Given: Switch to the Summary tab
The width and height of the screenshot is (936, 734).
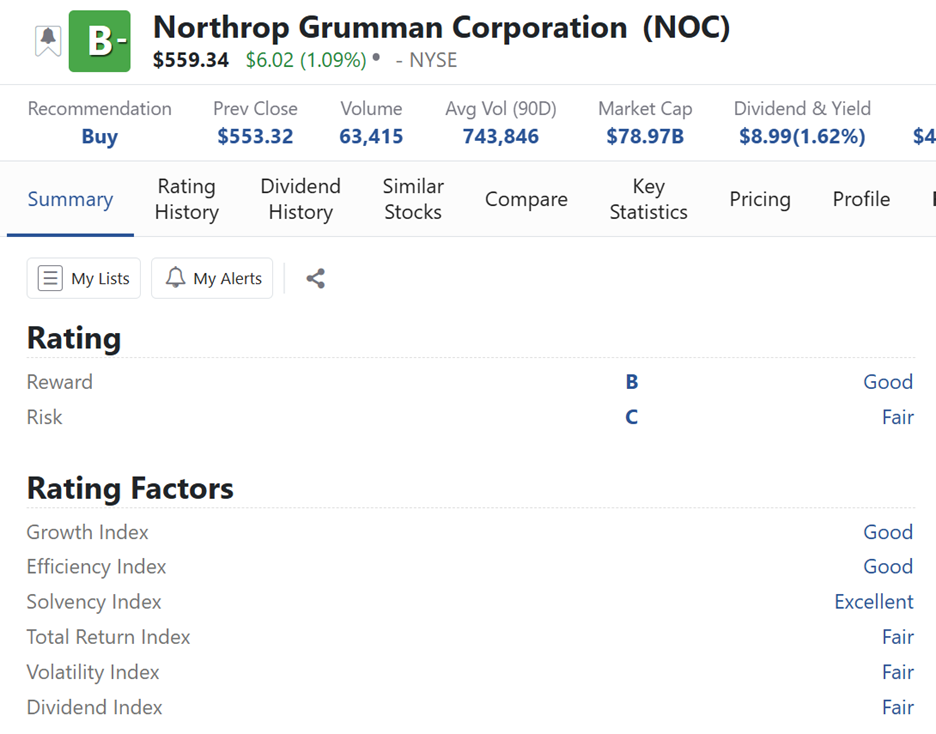Looking at the screenshot, I should click(70, 199).
